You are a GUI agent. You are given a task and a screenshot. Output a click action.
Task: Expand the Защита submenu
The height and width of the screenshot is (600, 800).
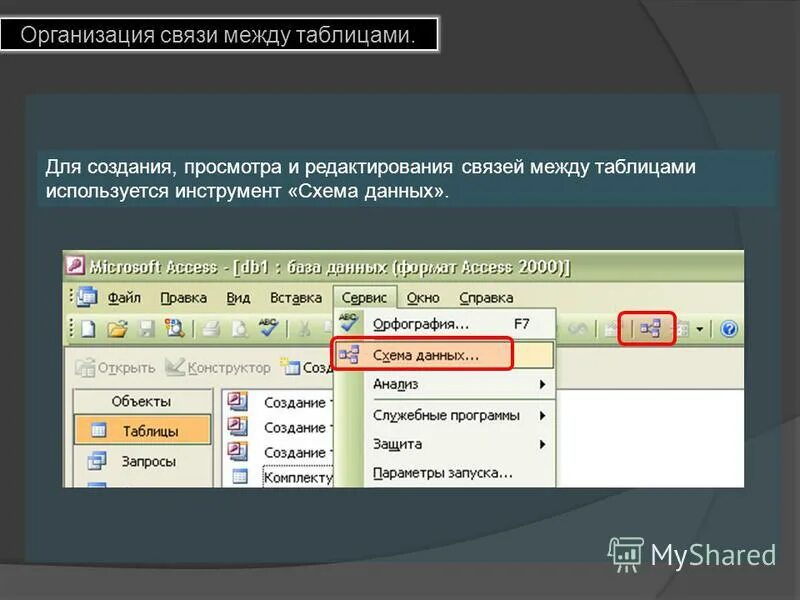tap(444, 444)
